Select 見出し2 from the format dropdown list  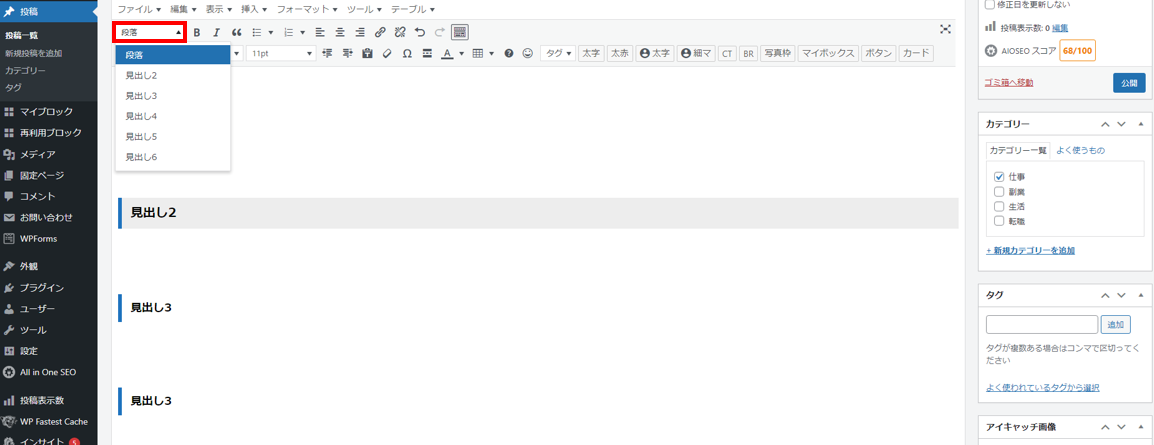[142, 75]
